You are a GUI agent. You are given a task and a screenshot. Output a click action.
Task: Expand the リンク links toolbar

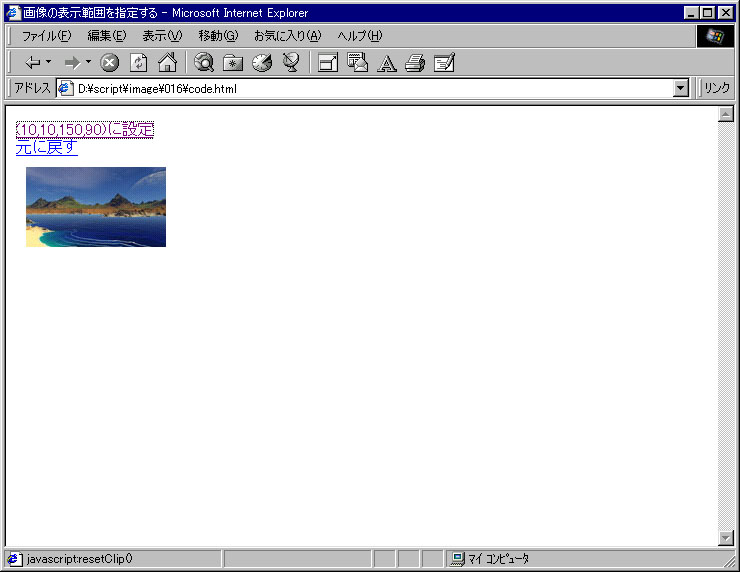click(716, 88)
